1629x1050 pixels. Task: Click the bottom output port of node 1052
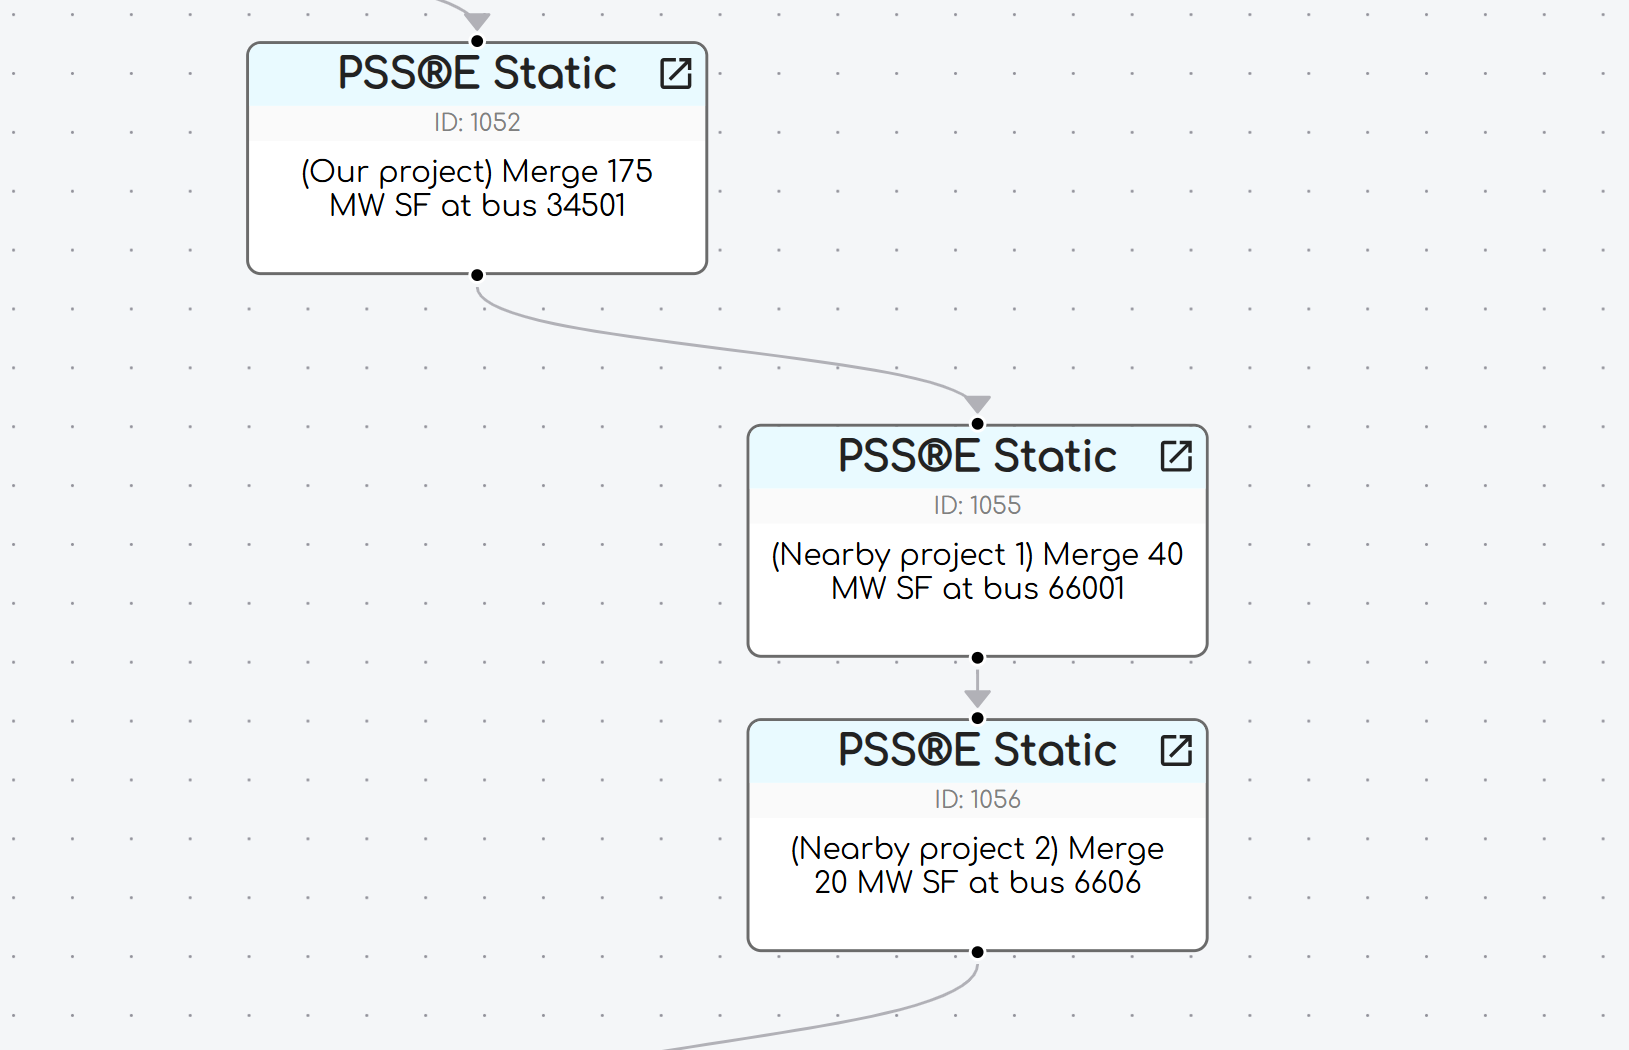477,275
